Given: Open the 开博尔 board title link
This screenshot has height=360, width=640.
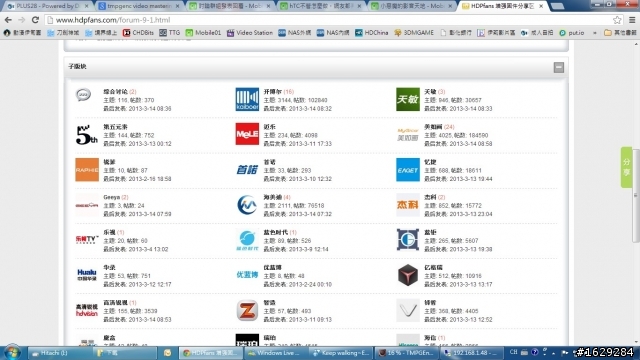Looking at the screenshot, I should [273, 91].
